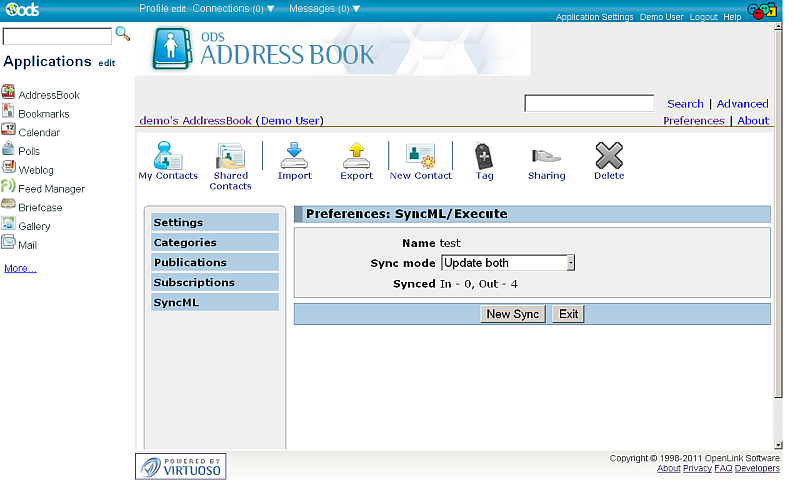Screen dimensions: 800x500
Task: Click the Import contacts icon
Action: [294, 156]
